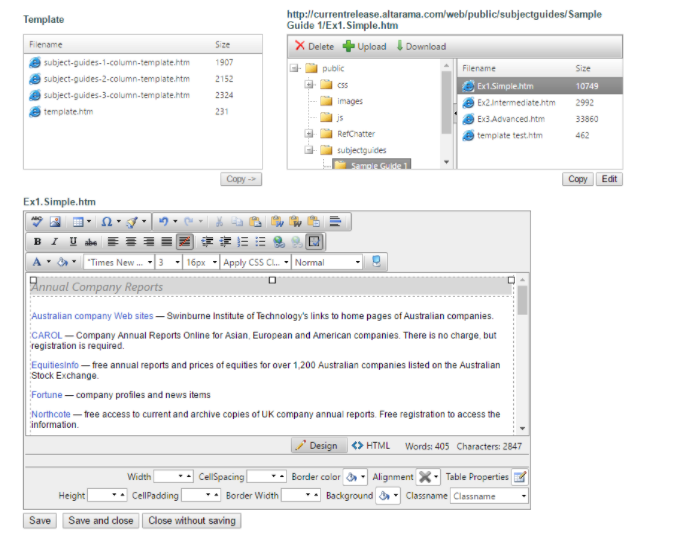Screen dimensions: 693x557
Task: Toggle strikethrough formatting
Action: [91, 242]
